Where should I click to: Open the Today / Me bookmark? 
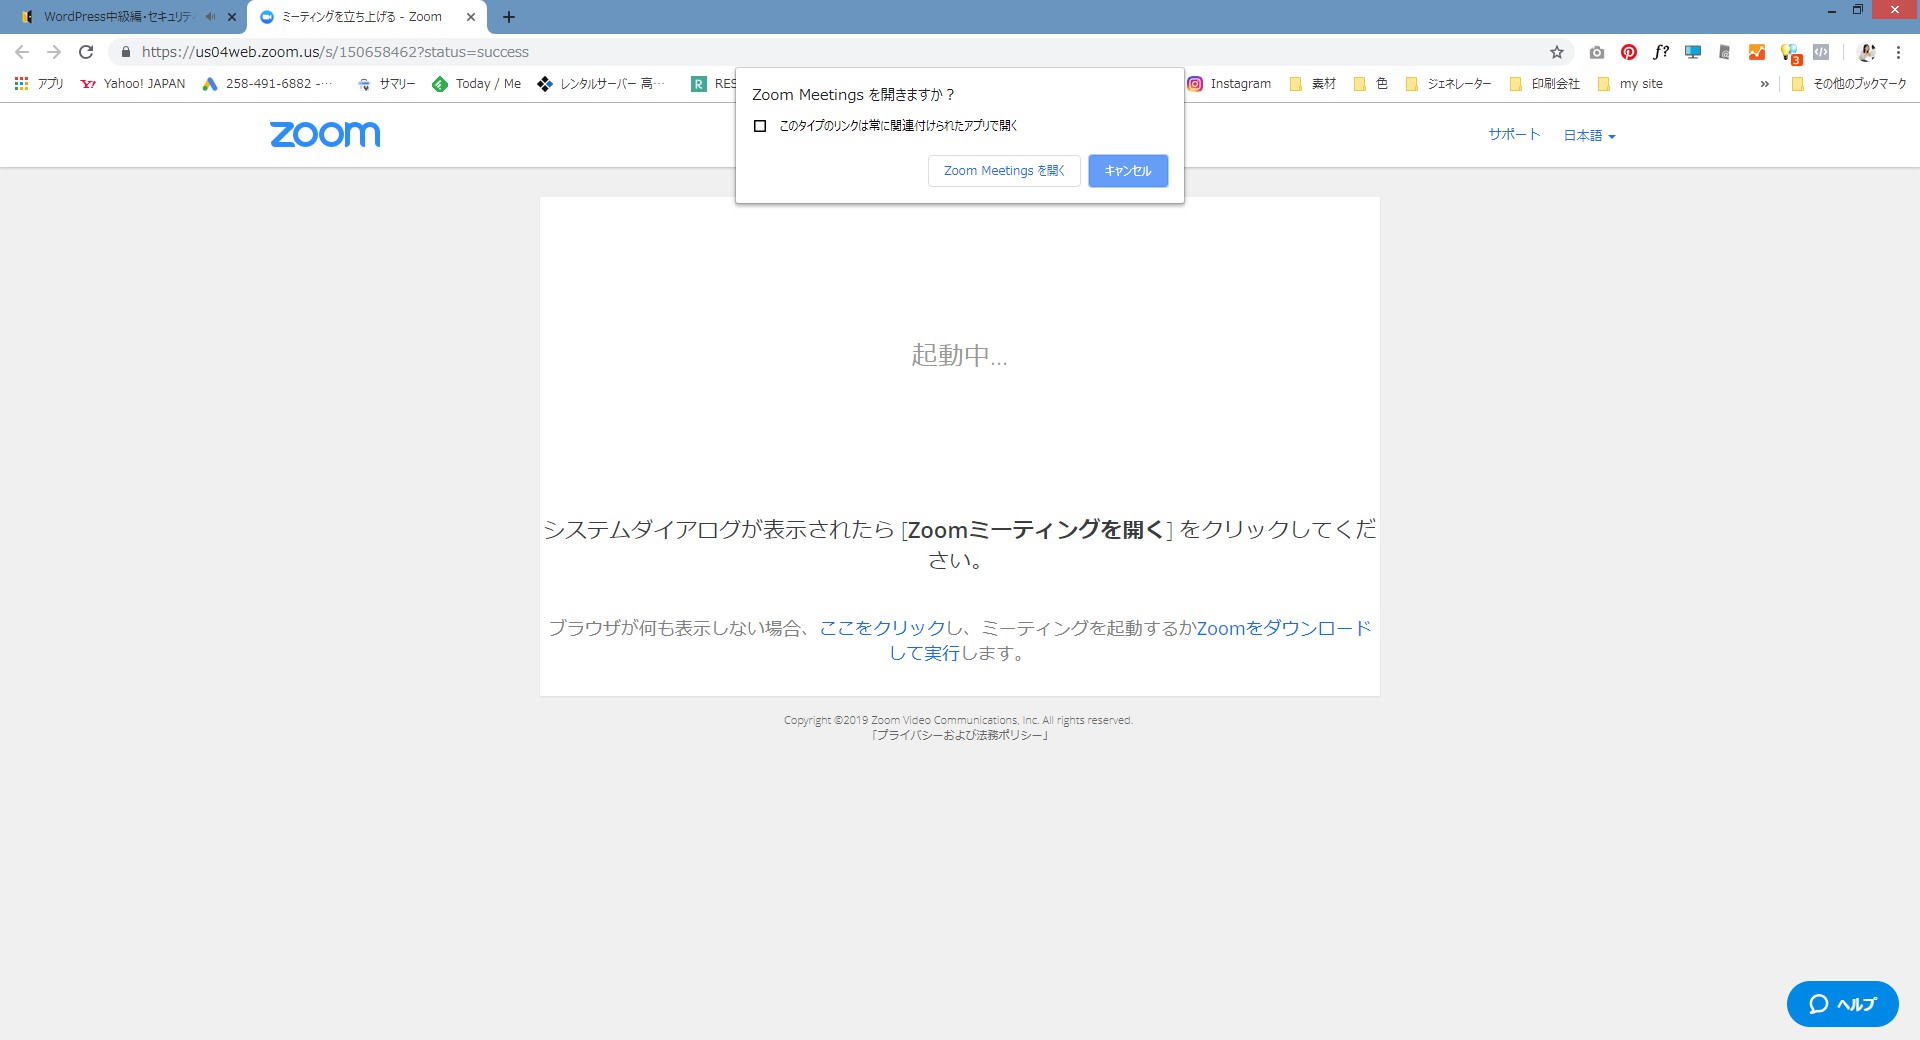coord(477,84)
